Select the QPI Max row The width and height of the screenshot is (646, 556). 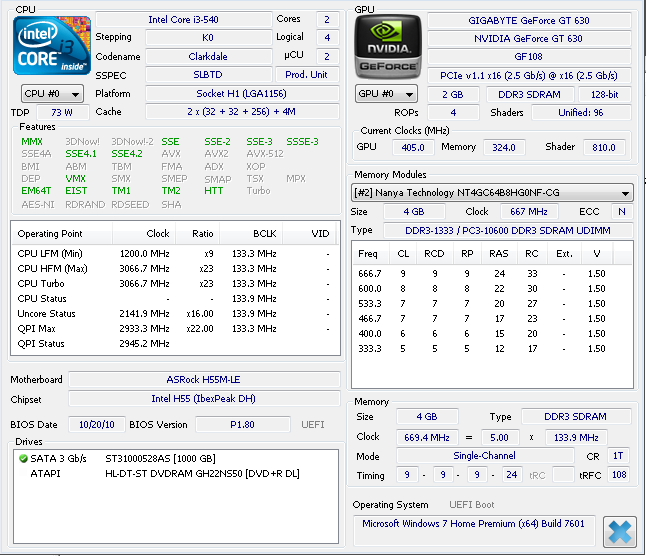[175, 329]
